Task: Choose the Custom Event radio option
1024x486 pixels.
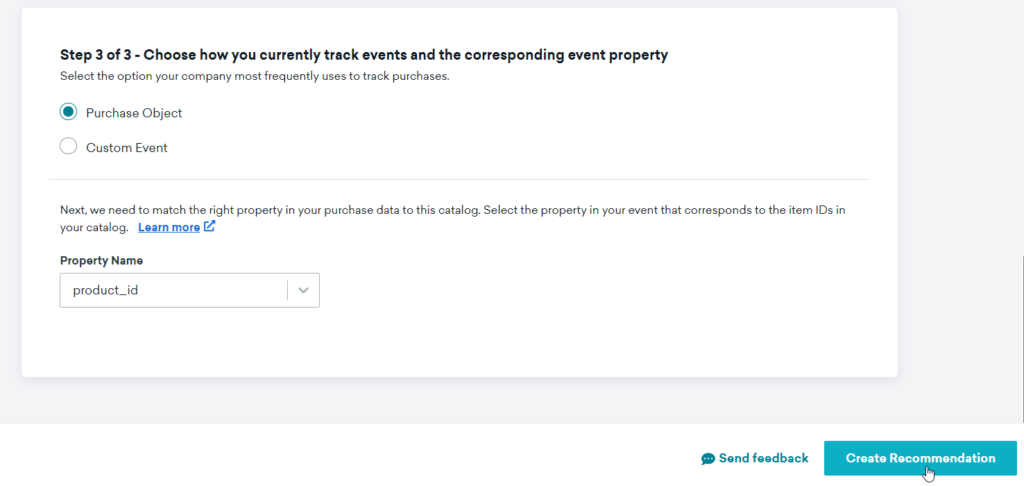Action: click(68, 146)
